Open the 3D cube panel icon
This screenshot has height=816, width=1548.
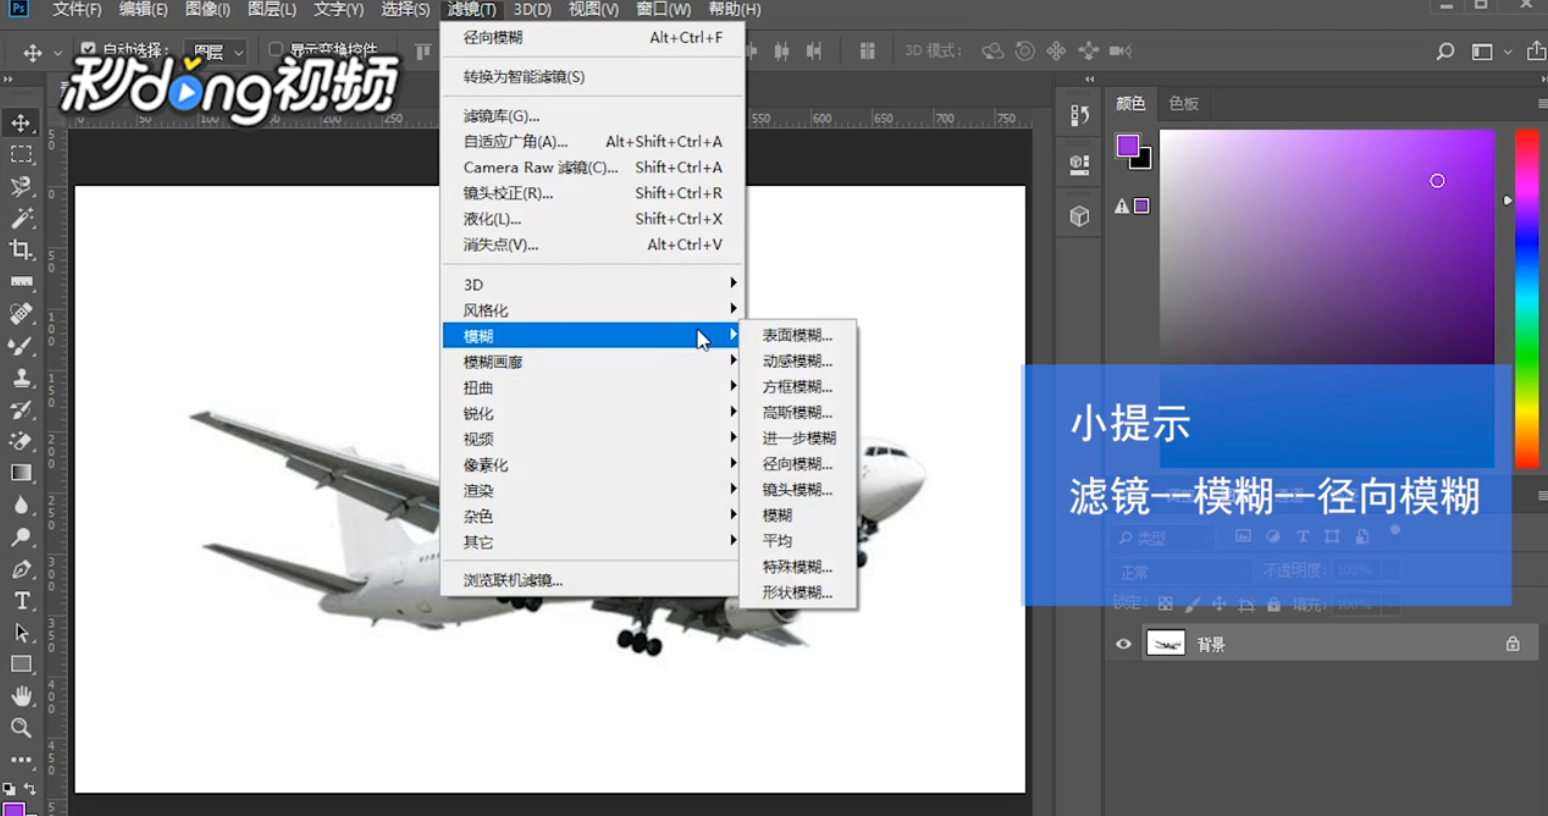coord(1080,216)
